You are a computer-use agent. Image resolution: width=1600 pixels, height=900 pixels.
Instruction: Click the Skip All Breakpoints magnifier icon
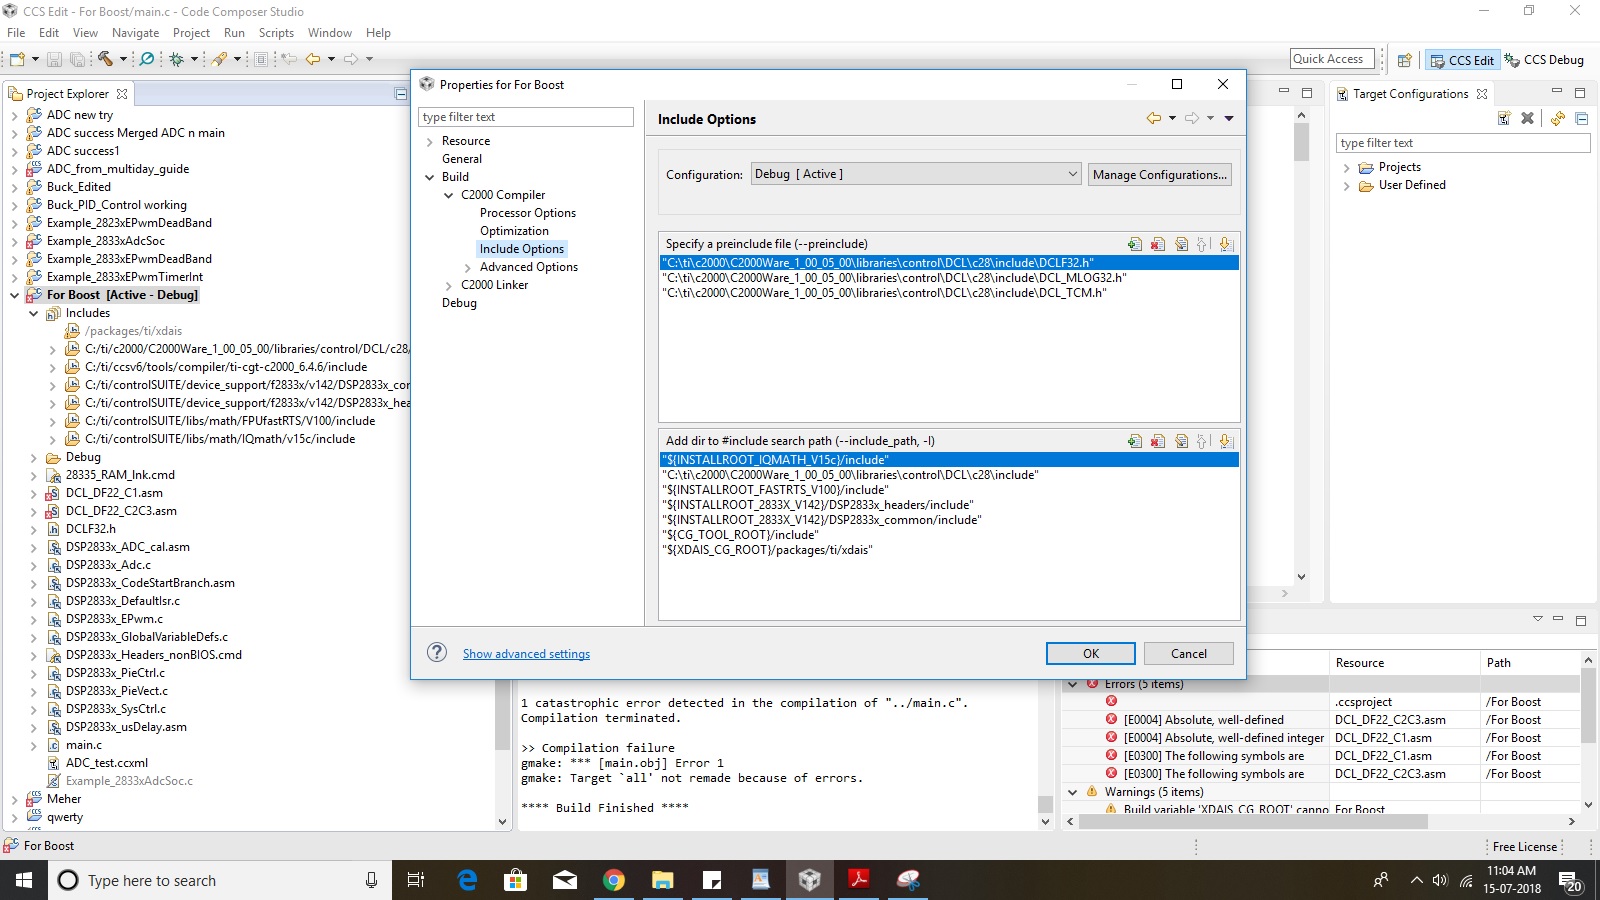pyautogui.click(x=147, y=60)
